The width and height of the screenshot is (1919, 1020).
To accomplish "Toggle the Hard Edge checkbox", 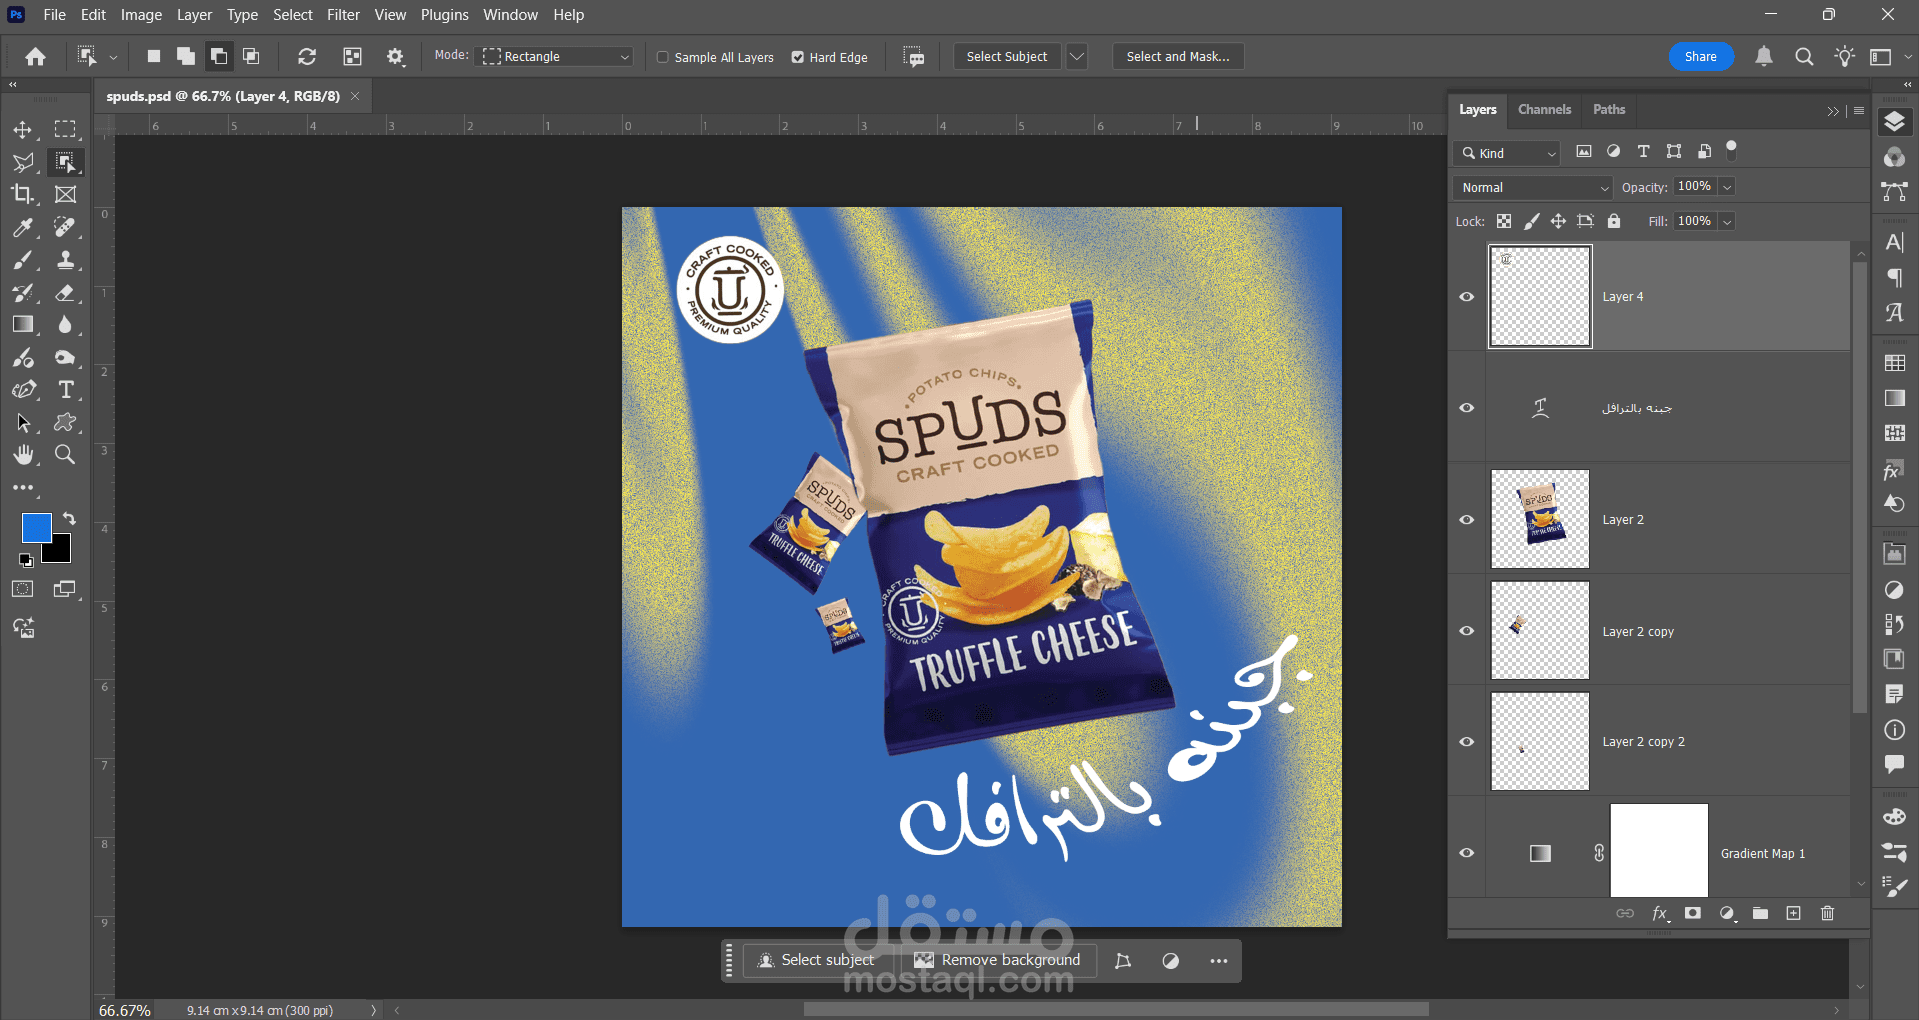I will point(797,57).
